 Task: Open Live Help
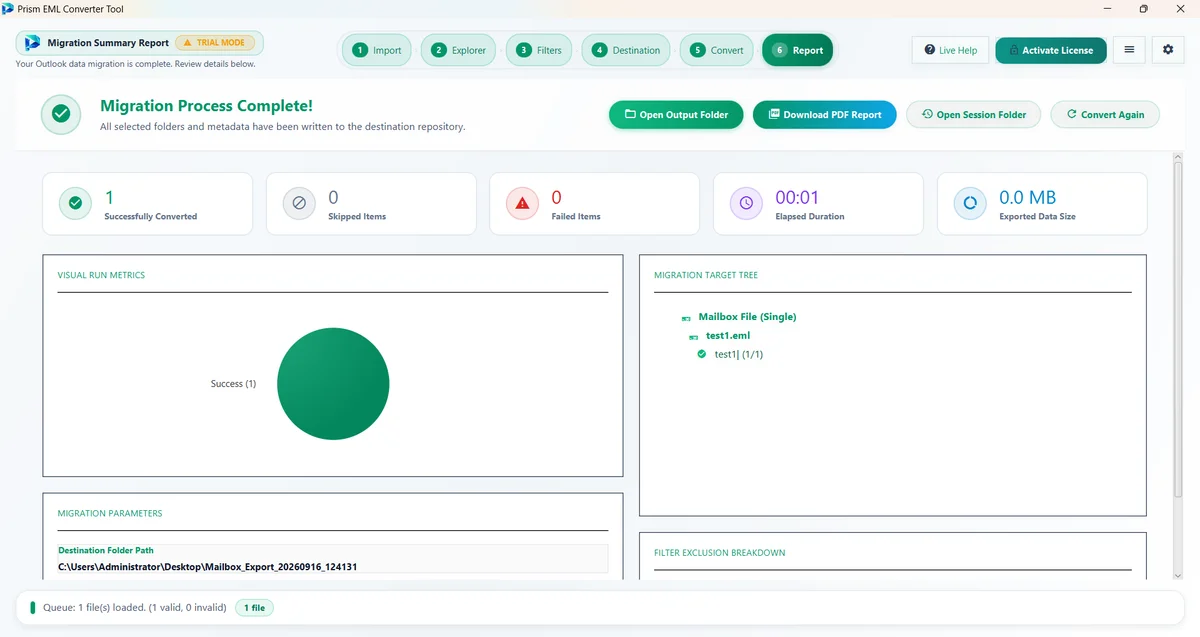tap(950, 50)
